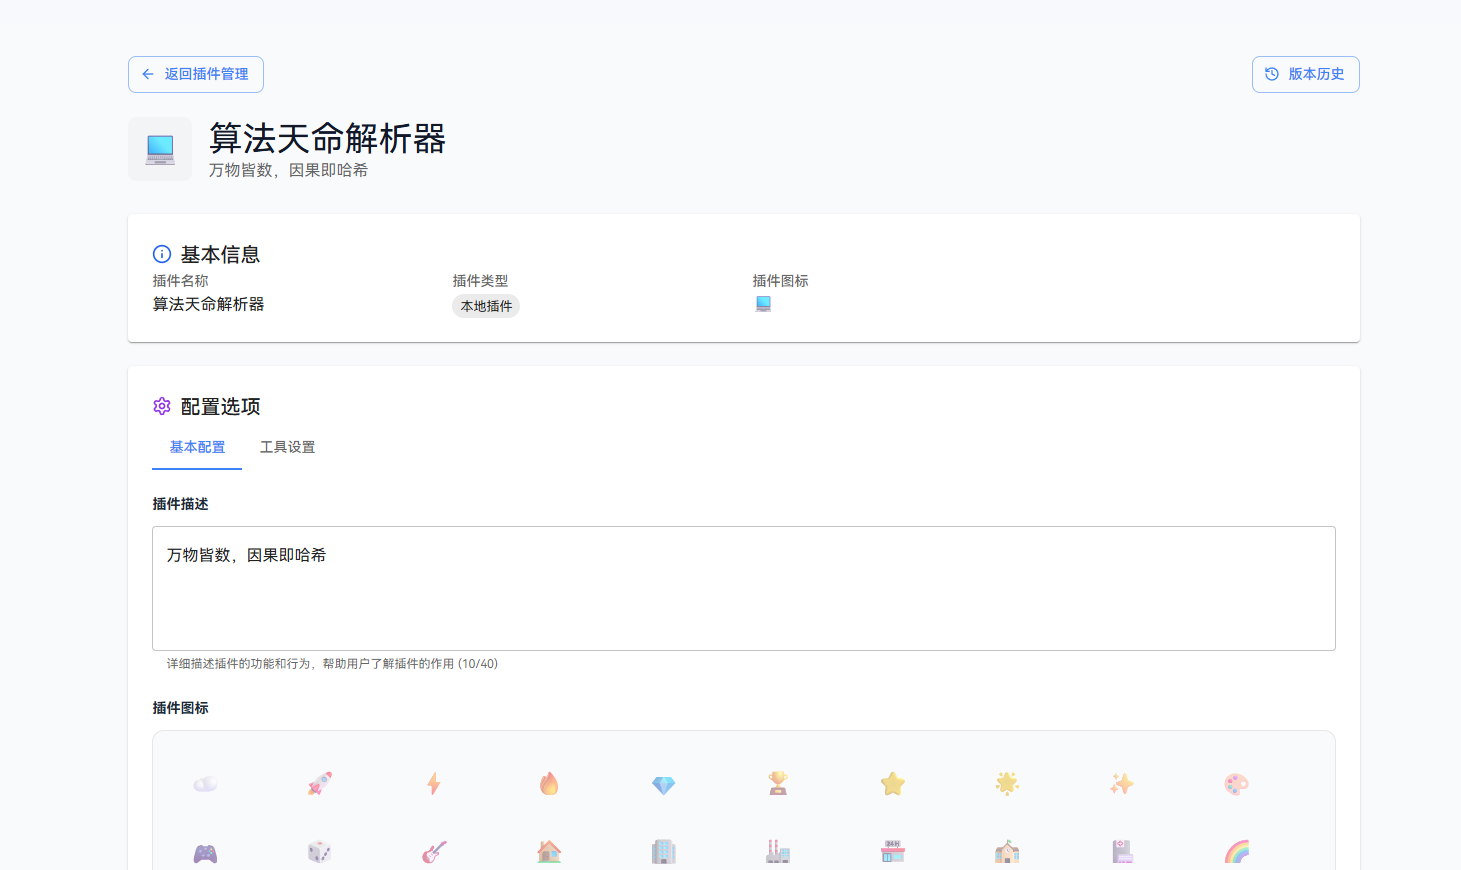This screenshot has width=1461, height=870.
Task: Pick the trophy icon
Action: pyautogui.click(x=778, y=784)
